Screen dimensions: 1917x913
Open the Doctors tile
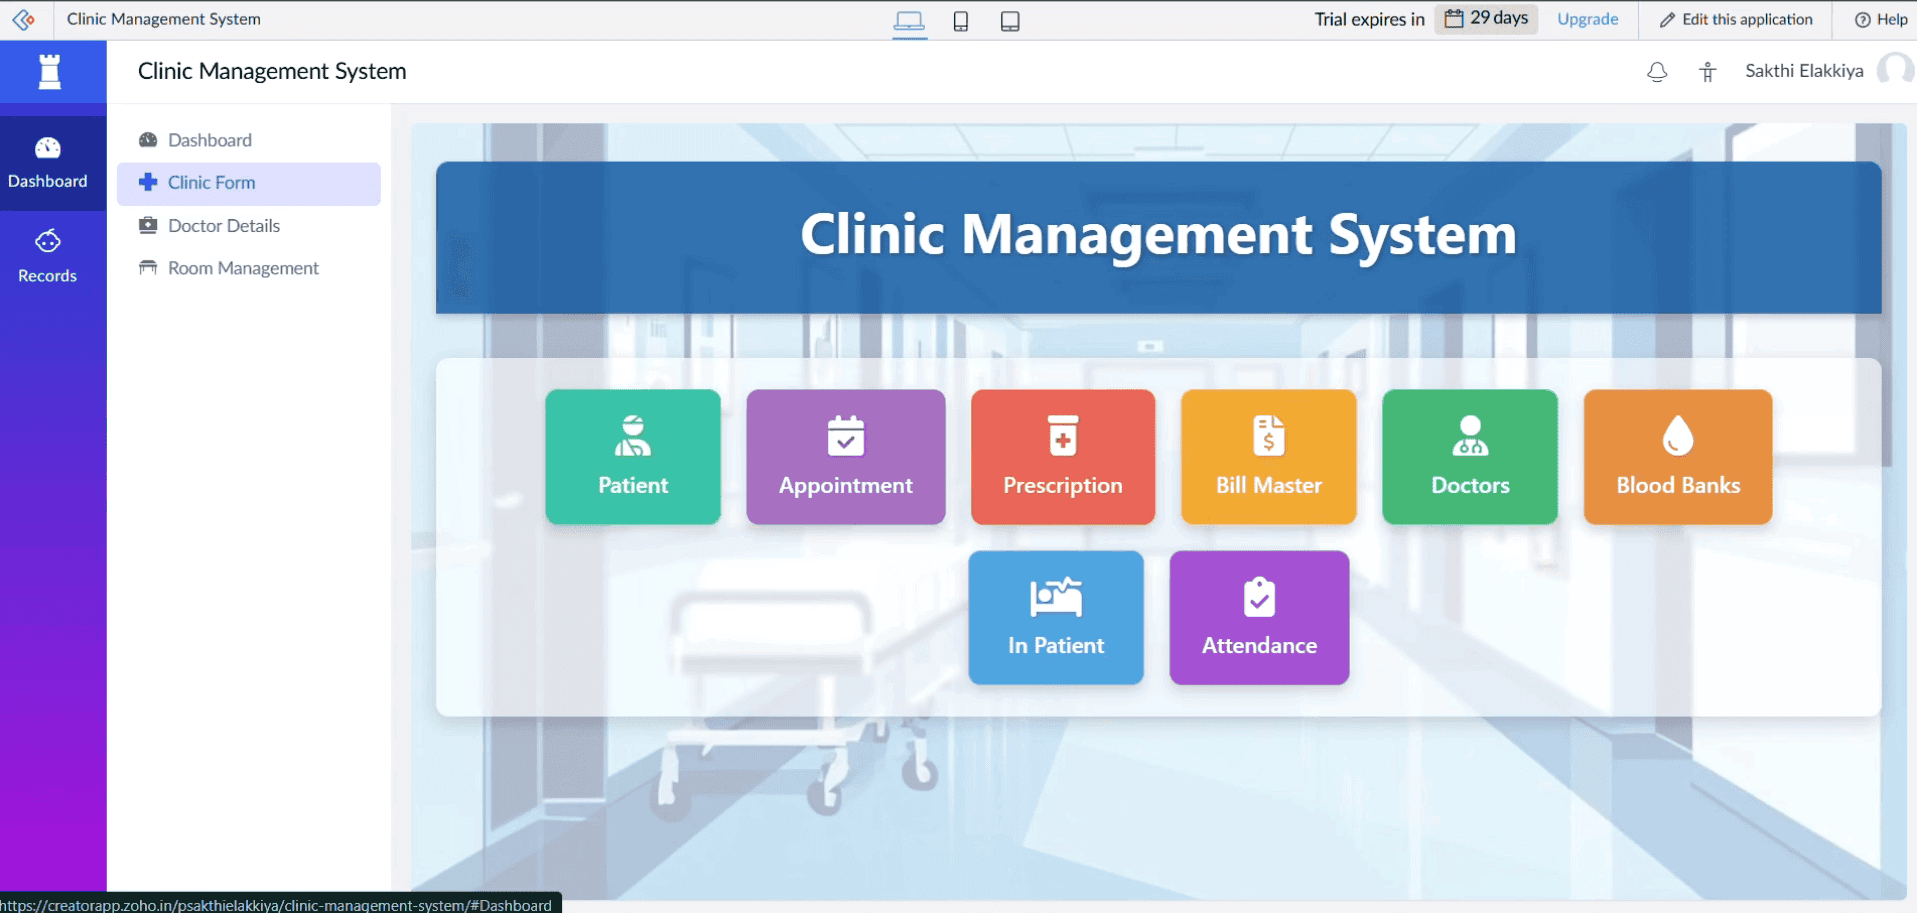tap(1470, 457)
